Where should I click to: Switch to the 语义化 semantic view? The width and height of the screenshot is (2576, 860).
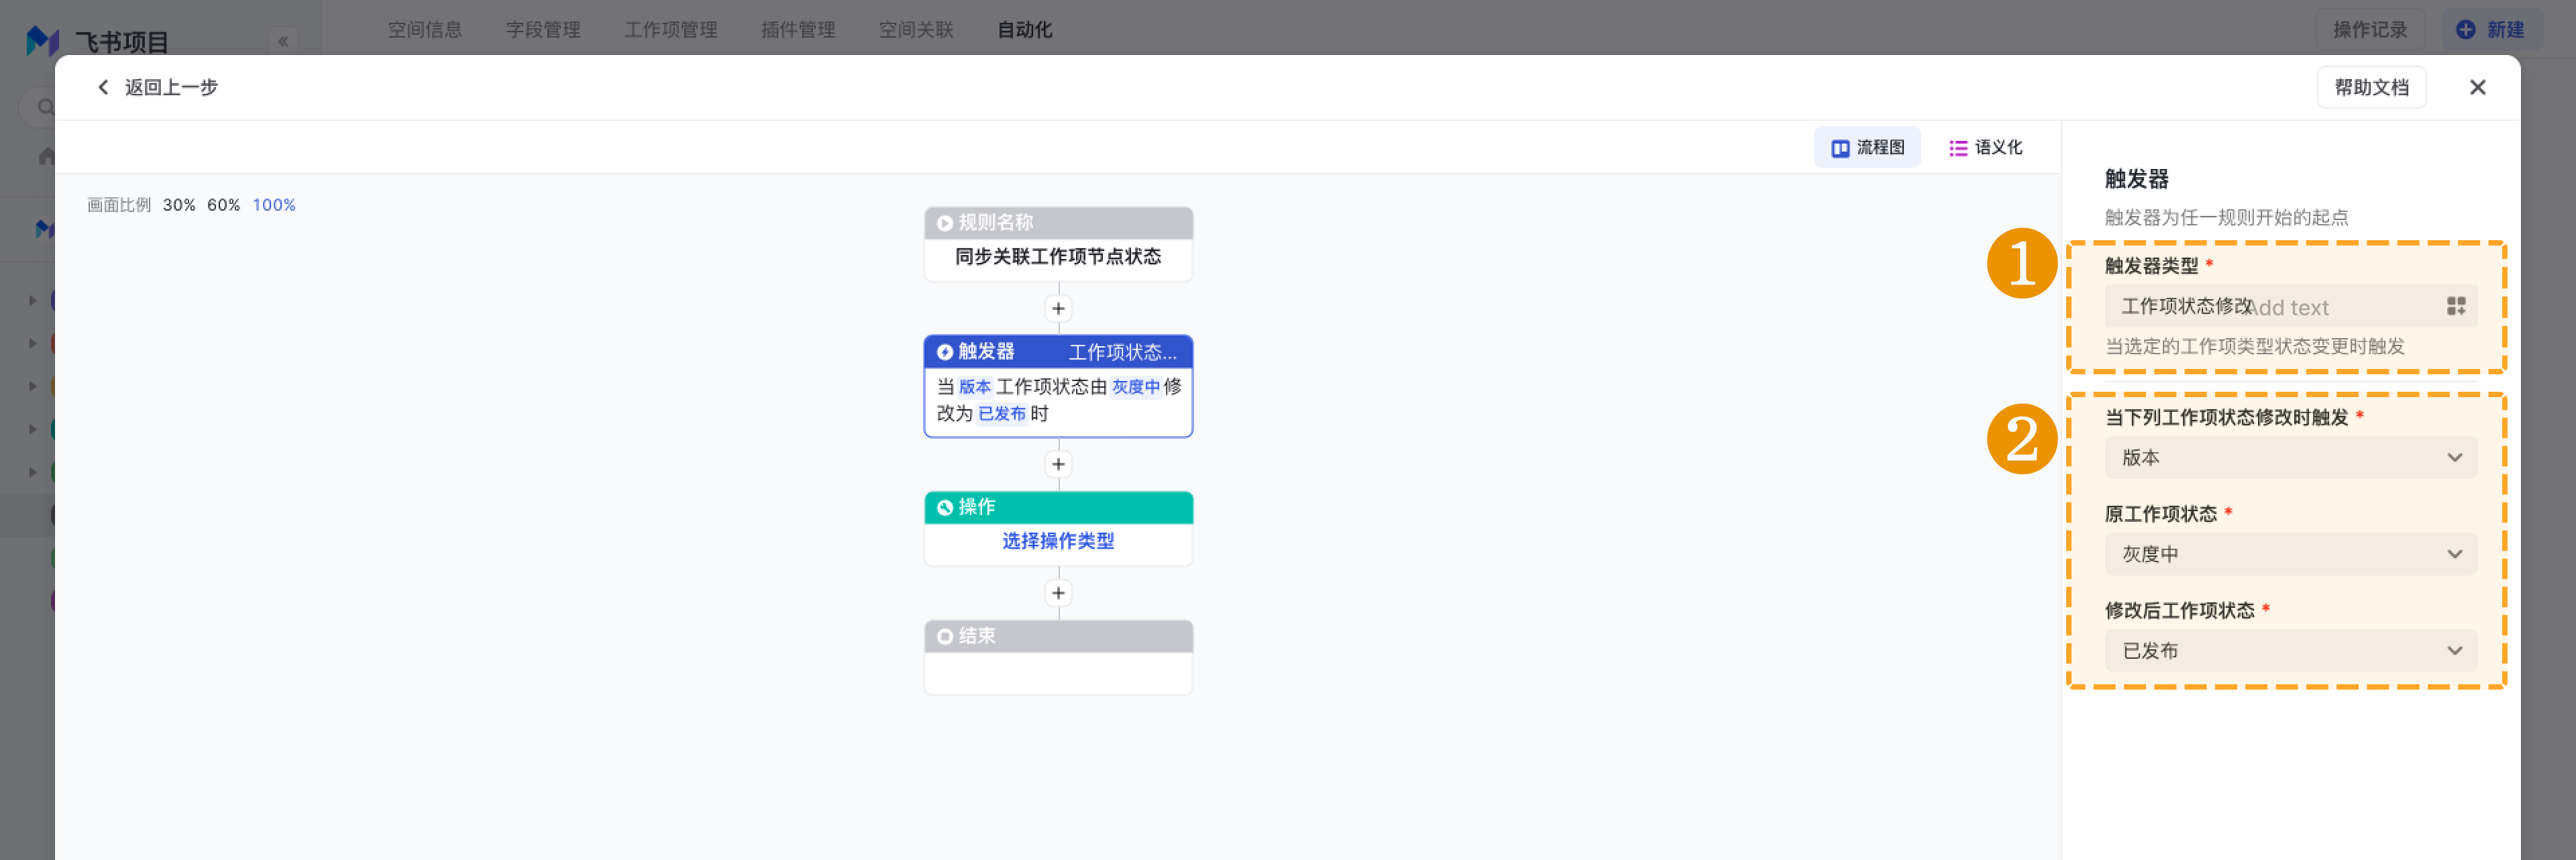tap(1985, 148)
